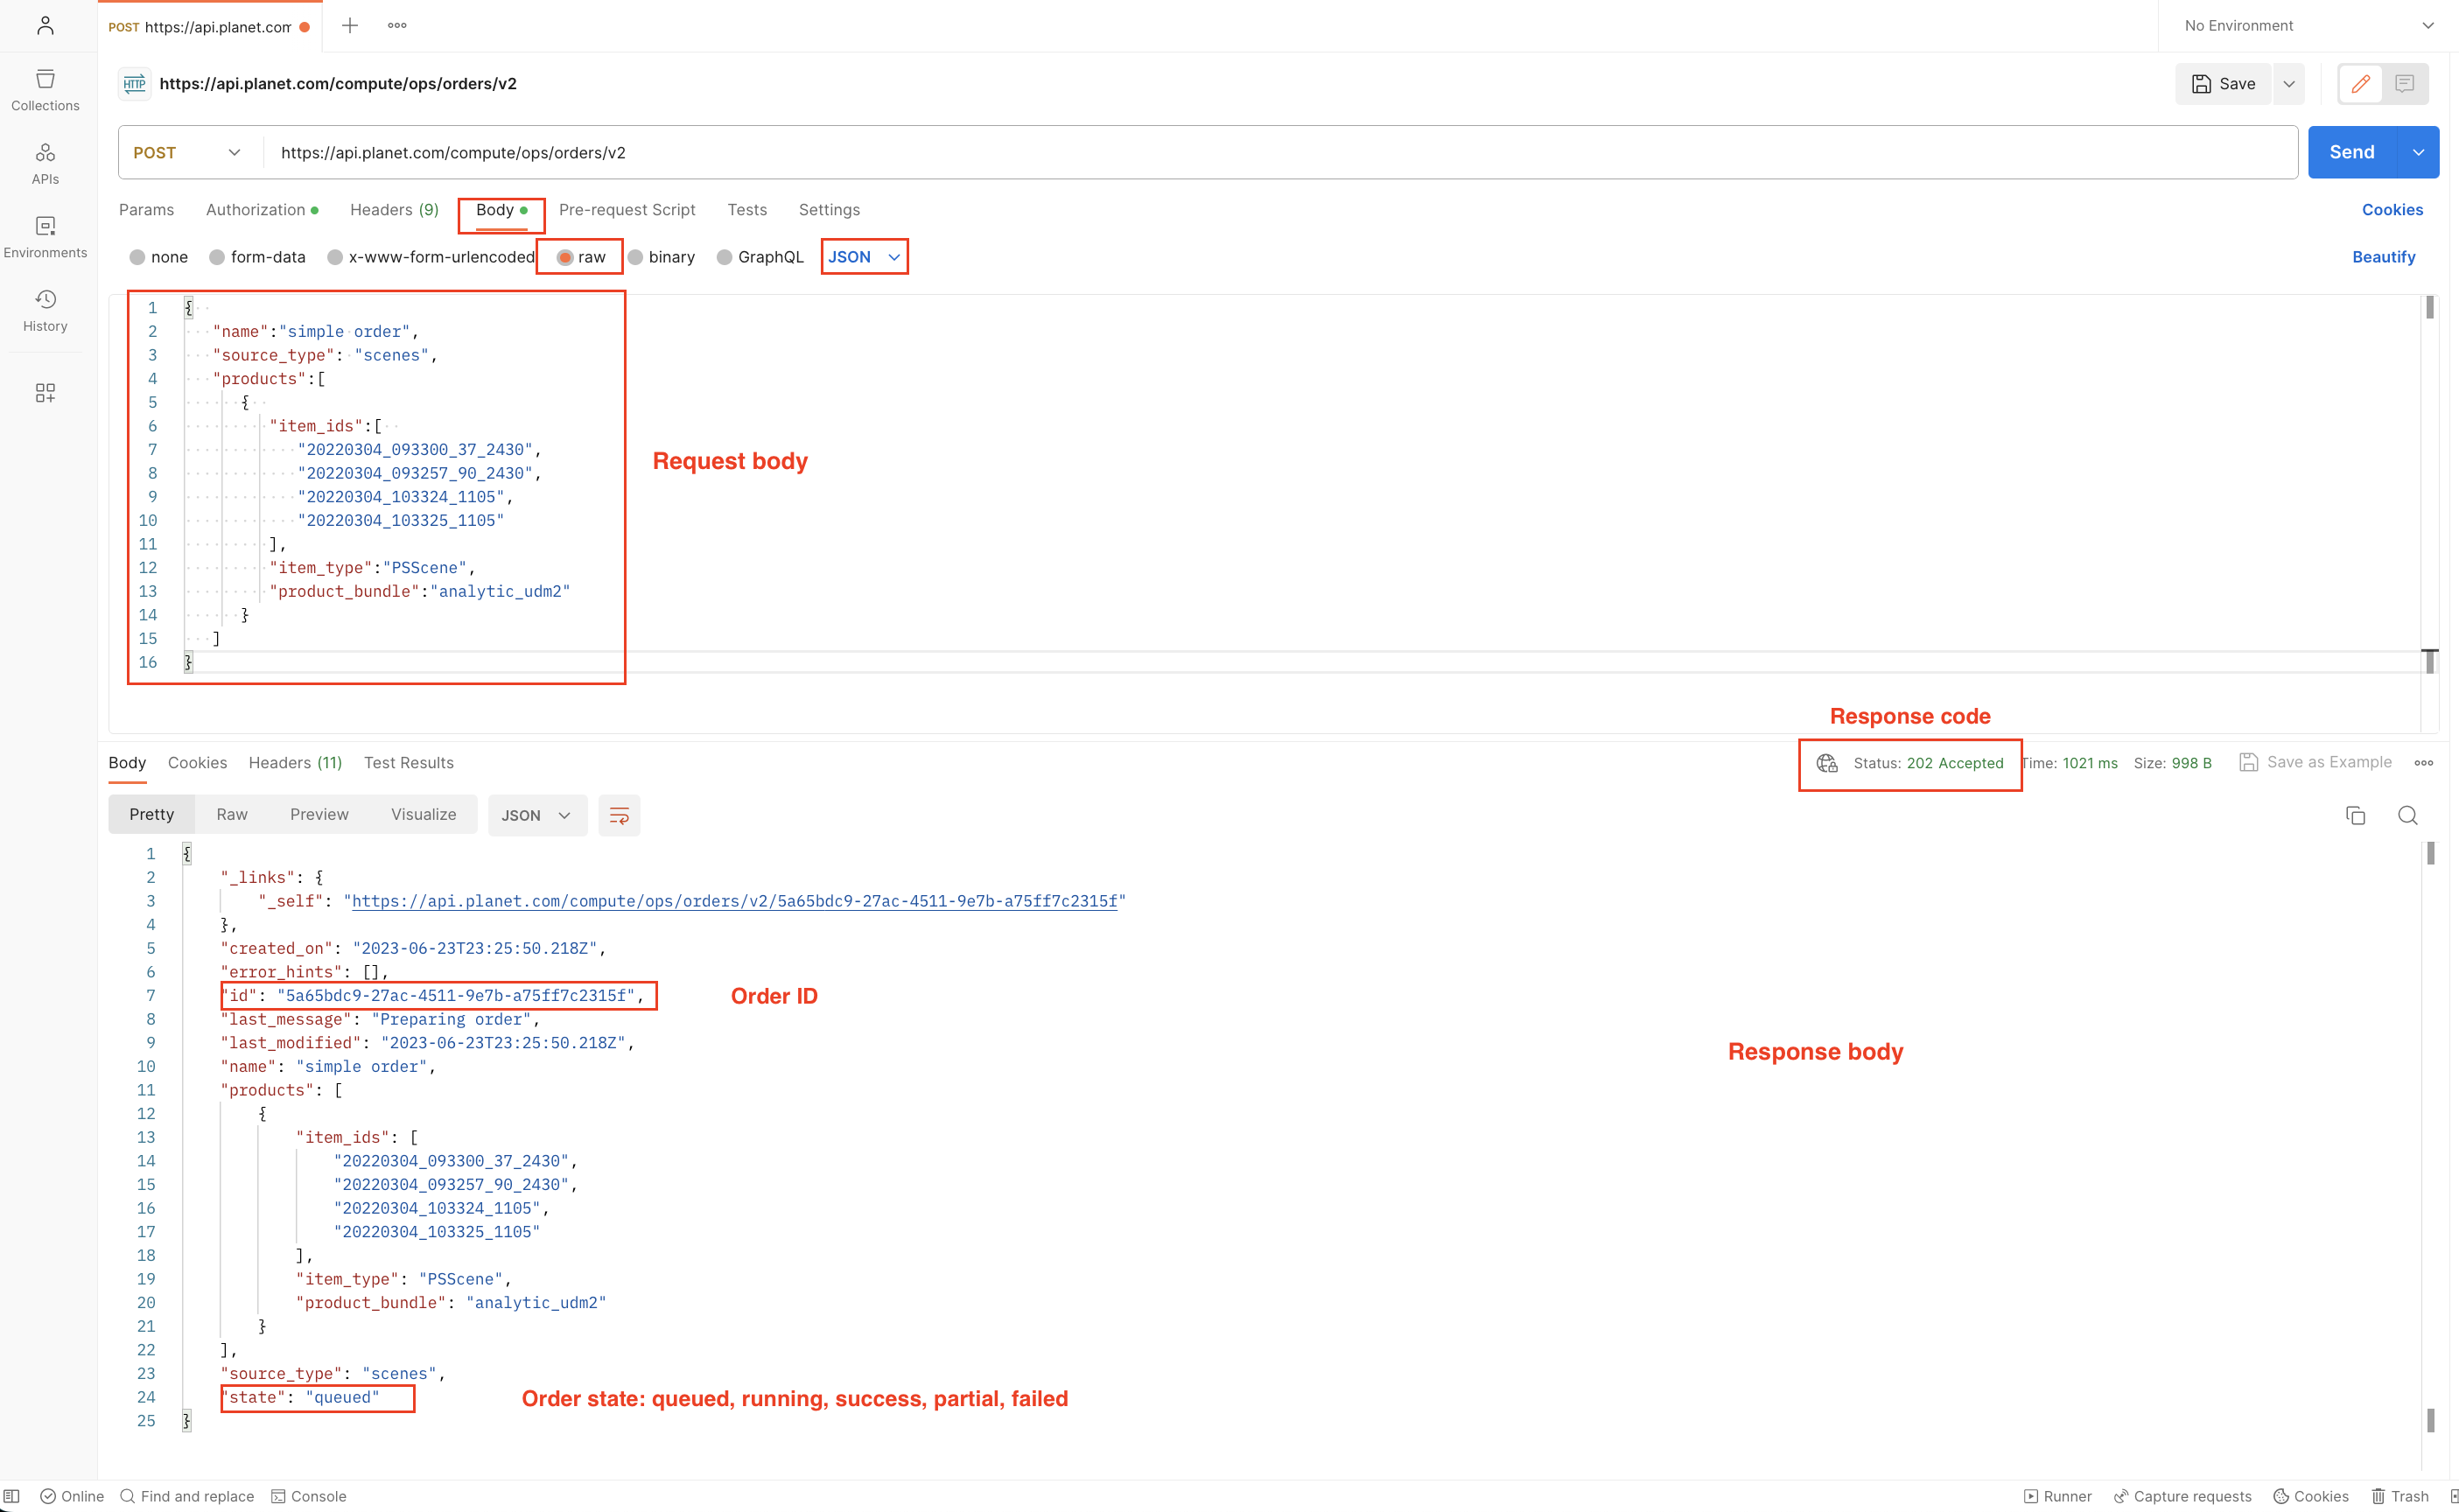Open Capture requests
The height and width of the screenshot is (1512, 2459).
click(x=2182, y=1496)
